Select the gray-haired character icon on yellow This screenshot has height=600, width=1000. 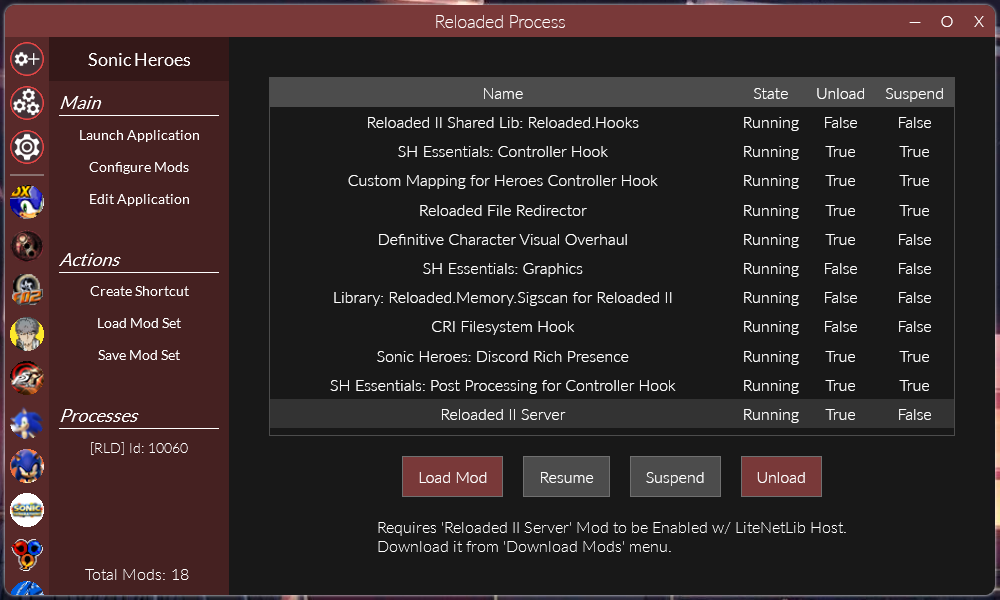coord(27,333)
